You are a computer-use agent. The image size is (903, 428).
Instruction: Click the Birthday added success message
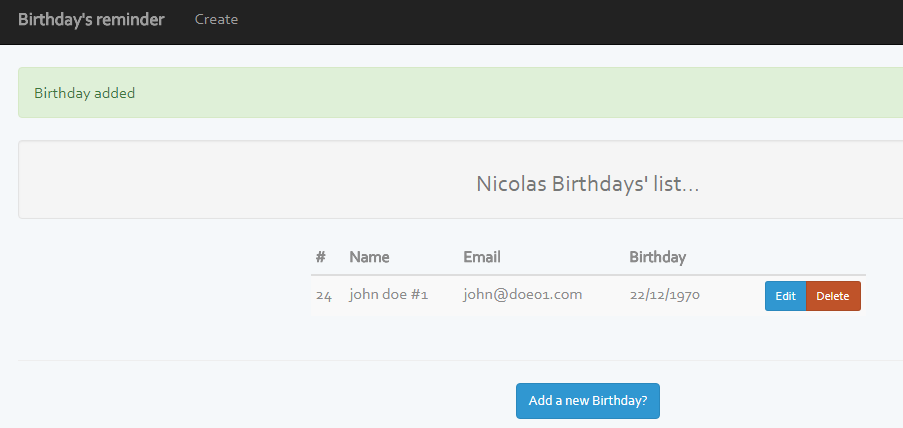coord(85,93)
